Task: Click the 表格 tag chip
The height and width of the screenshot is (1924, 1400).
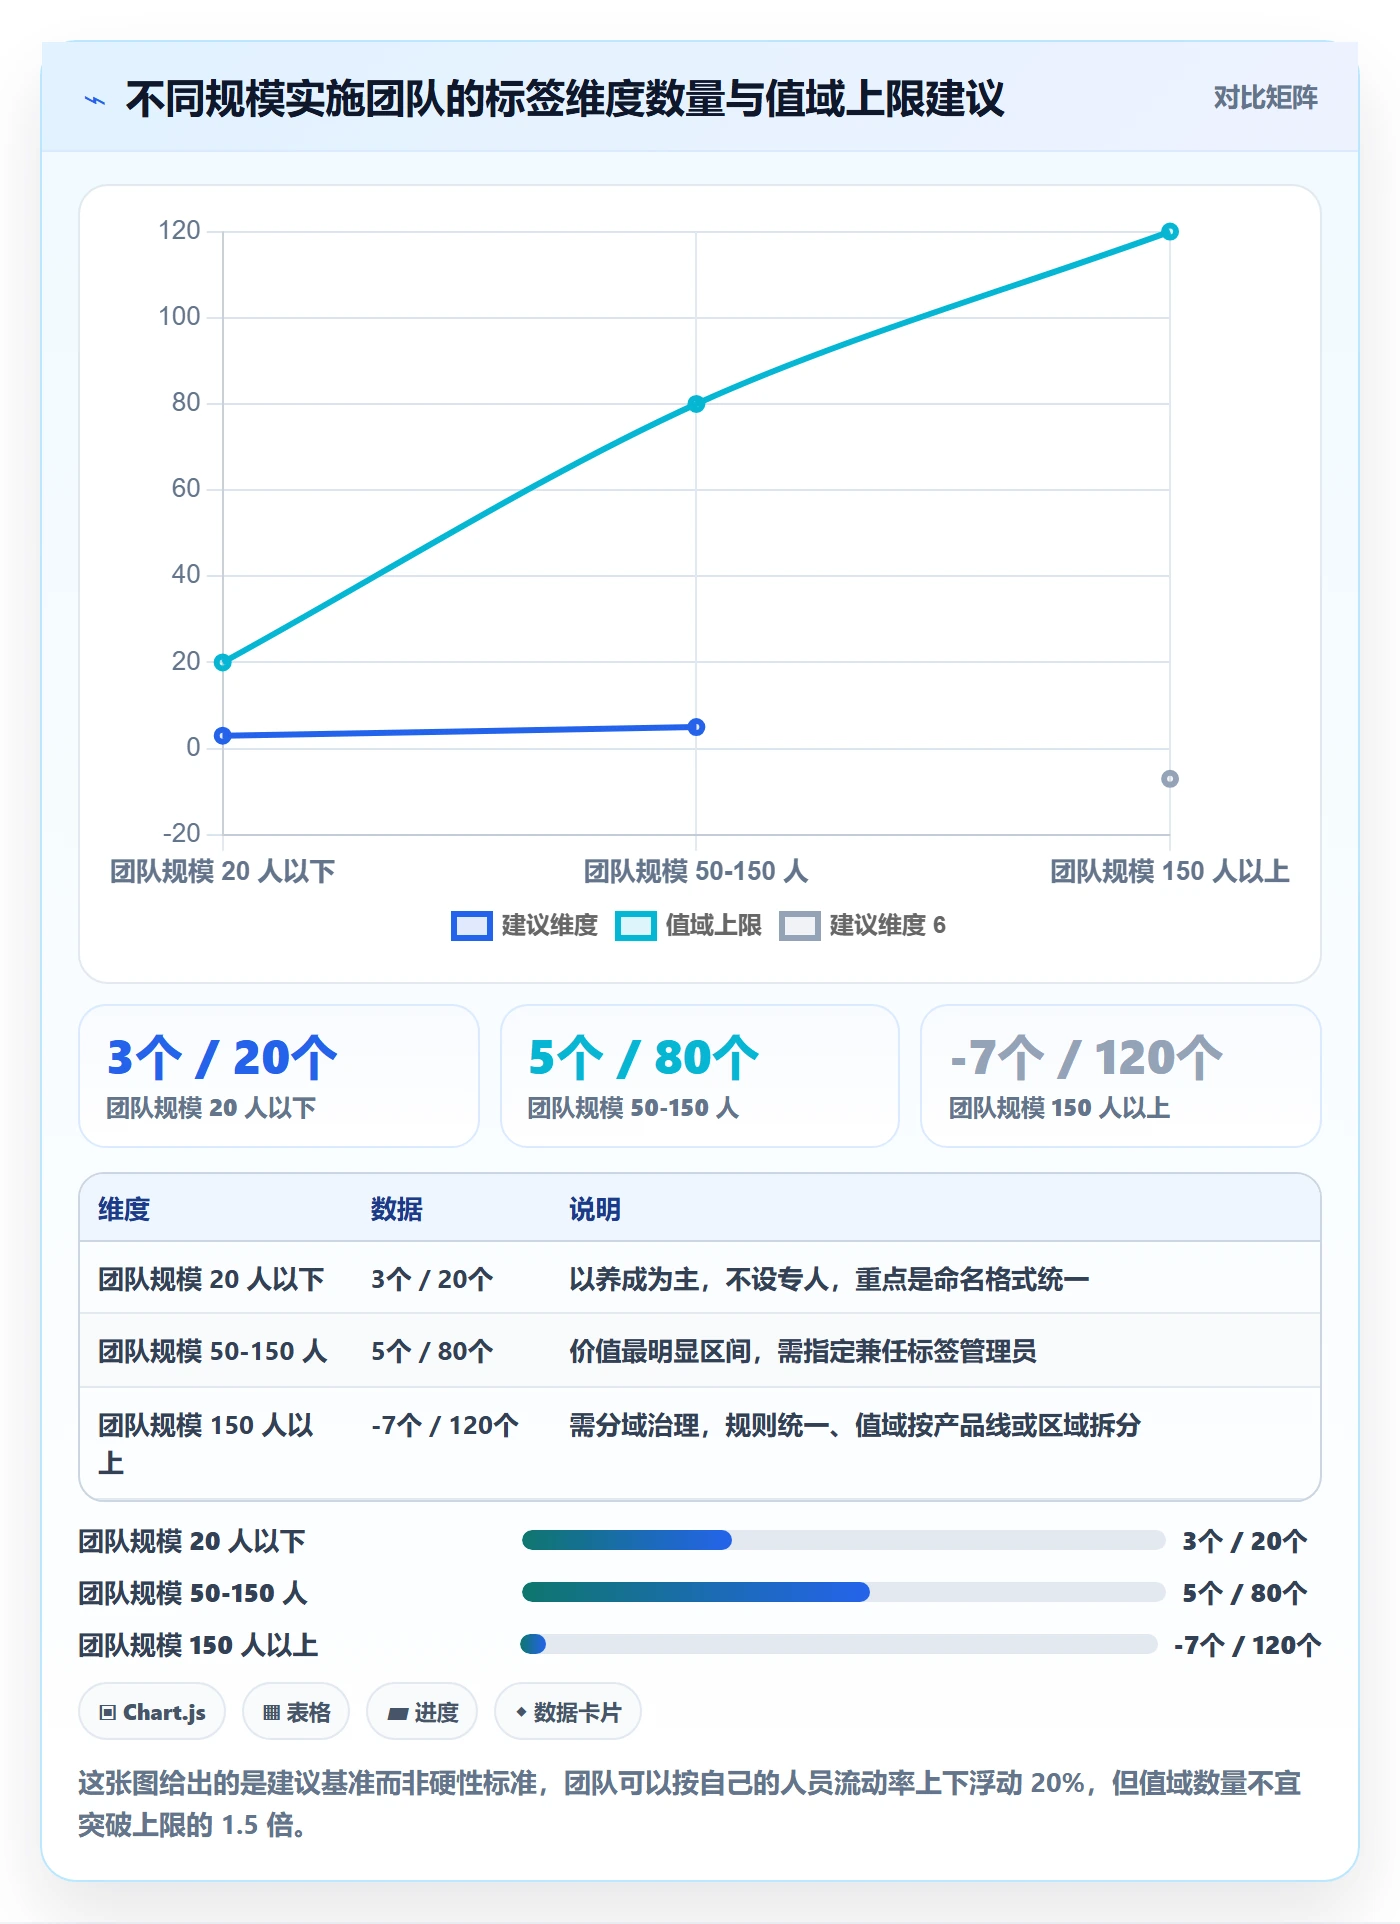Action: tap(296, 1712)
